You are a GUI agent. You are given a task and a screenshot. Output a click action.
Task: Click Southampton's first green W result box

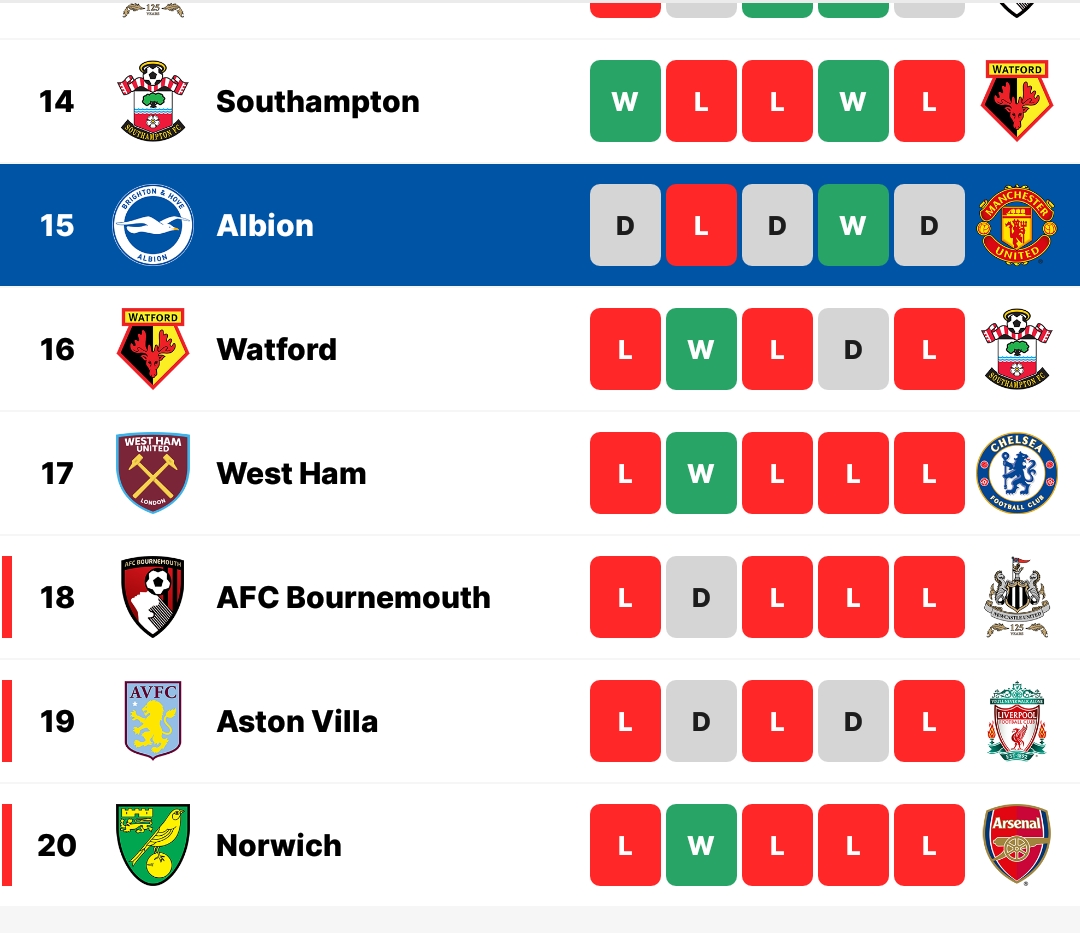pyautogui.click(x=625, y=101)
